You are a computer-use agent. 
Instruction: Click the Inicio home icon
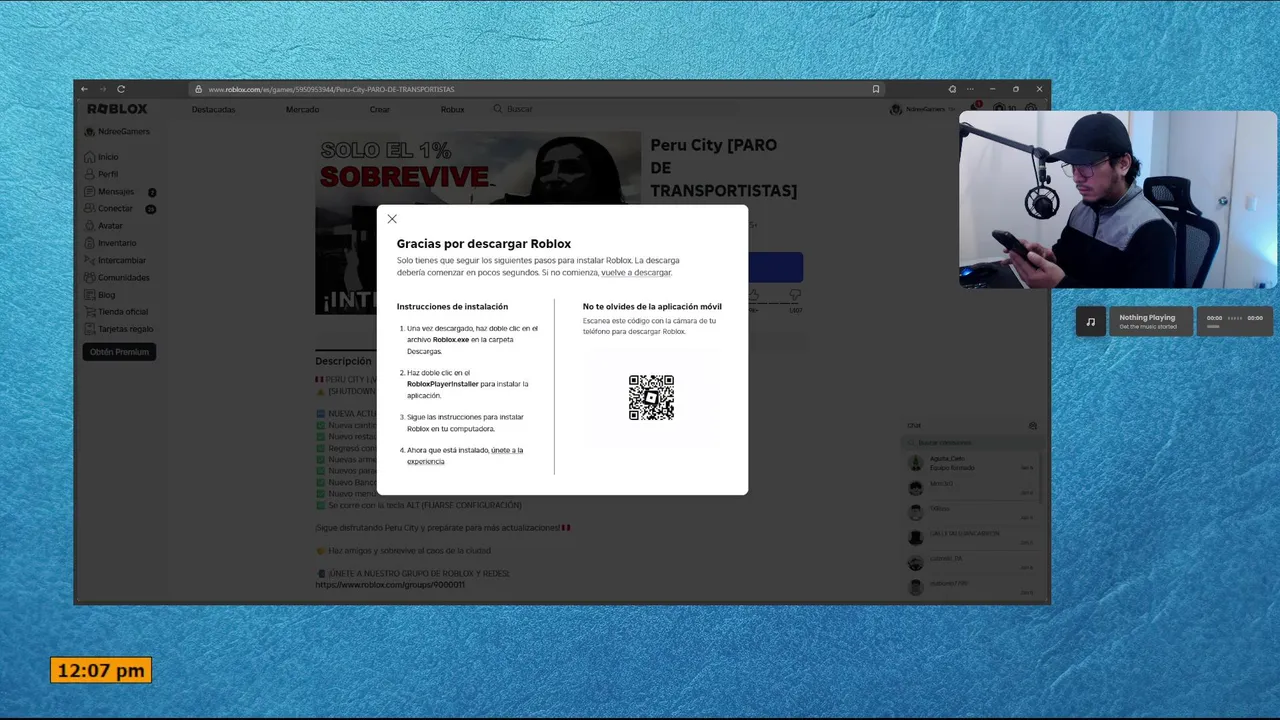(90, 157)
